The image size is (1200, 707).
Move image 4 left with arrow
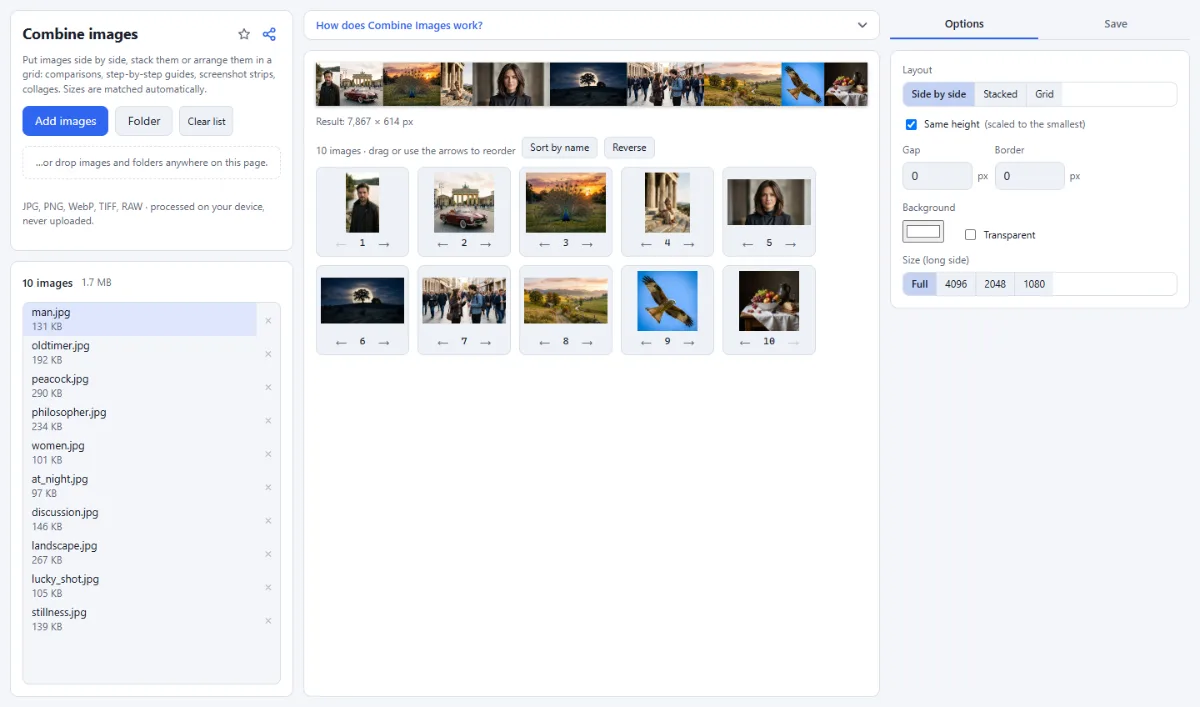point(646,244)
